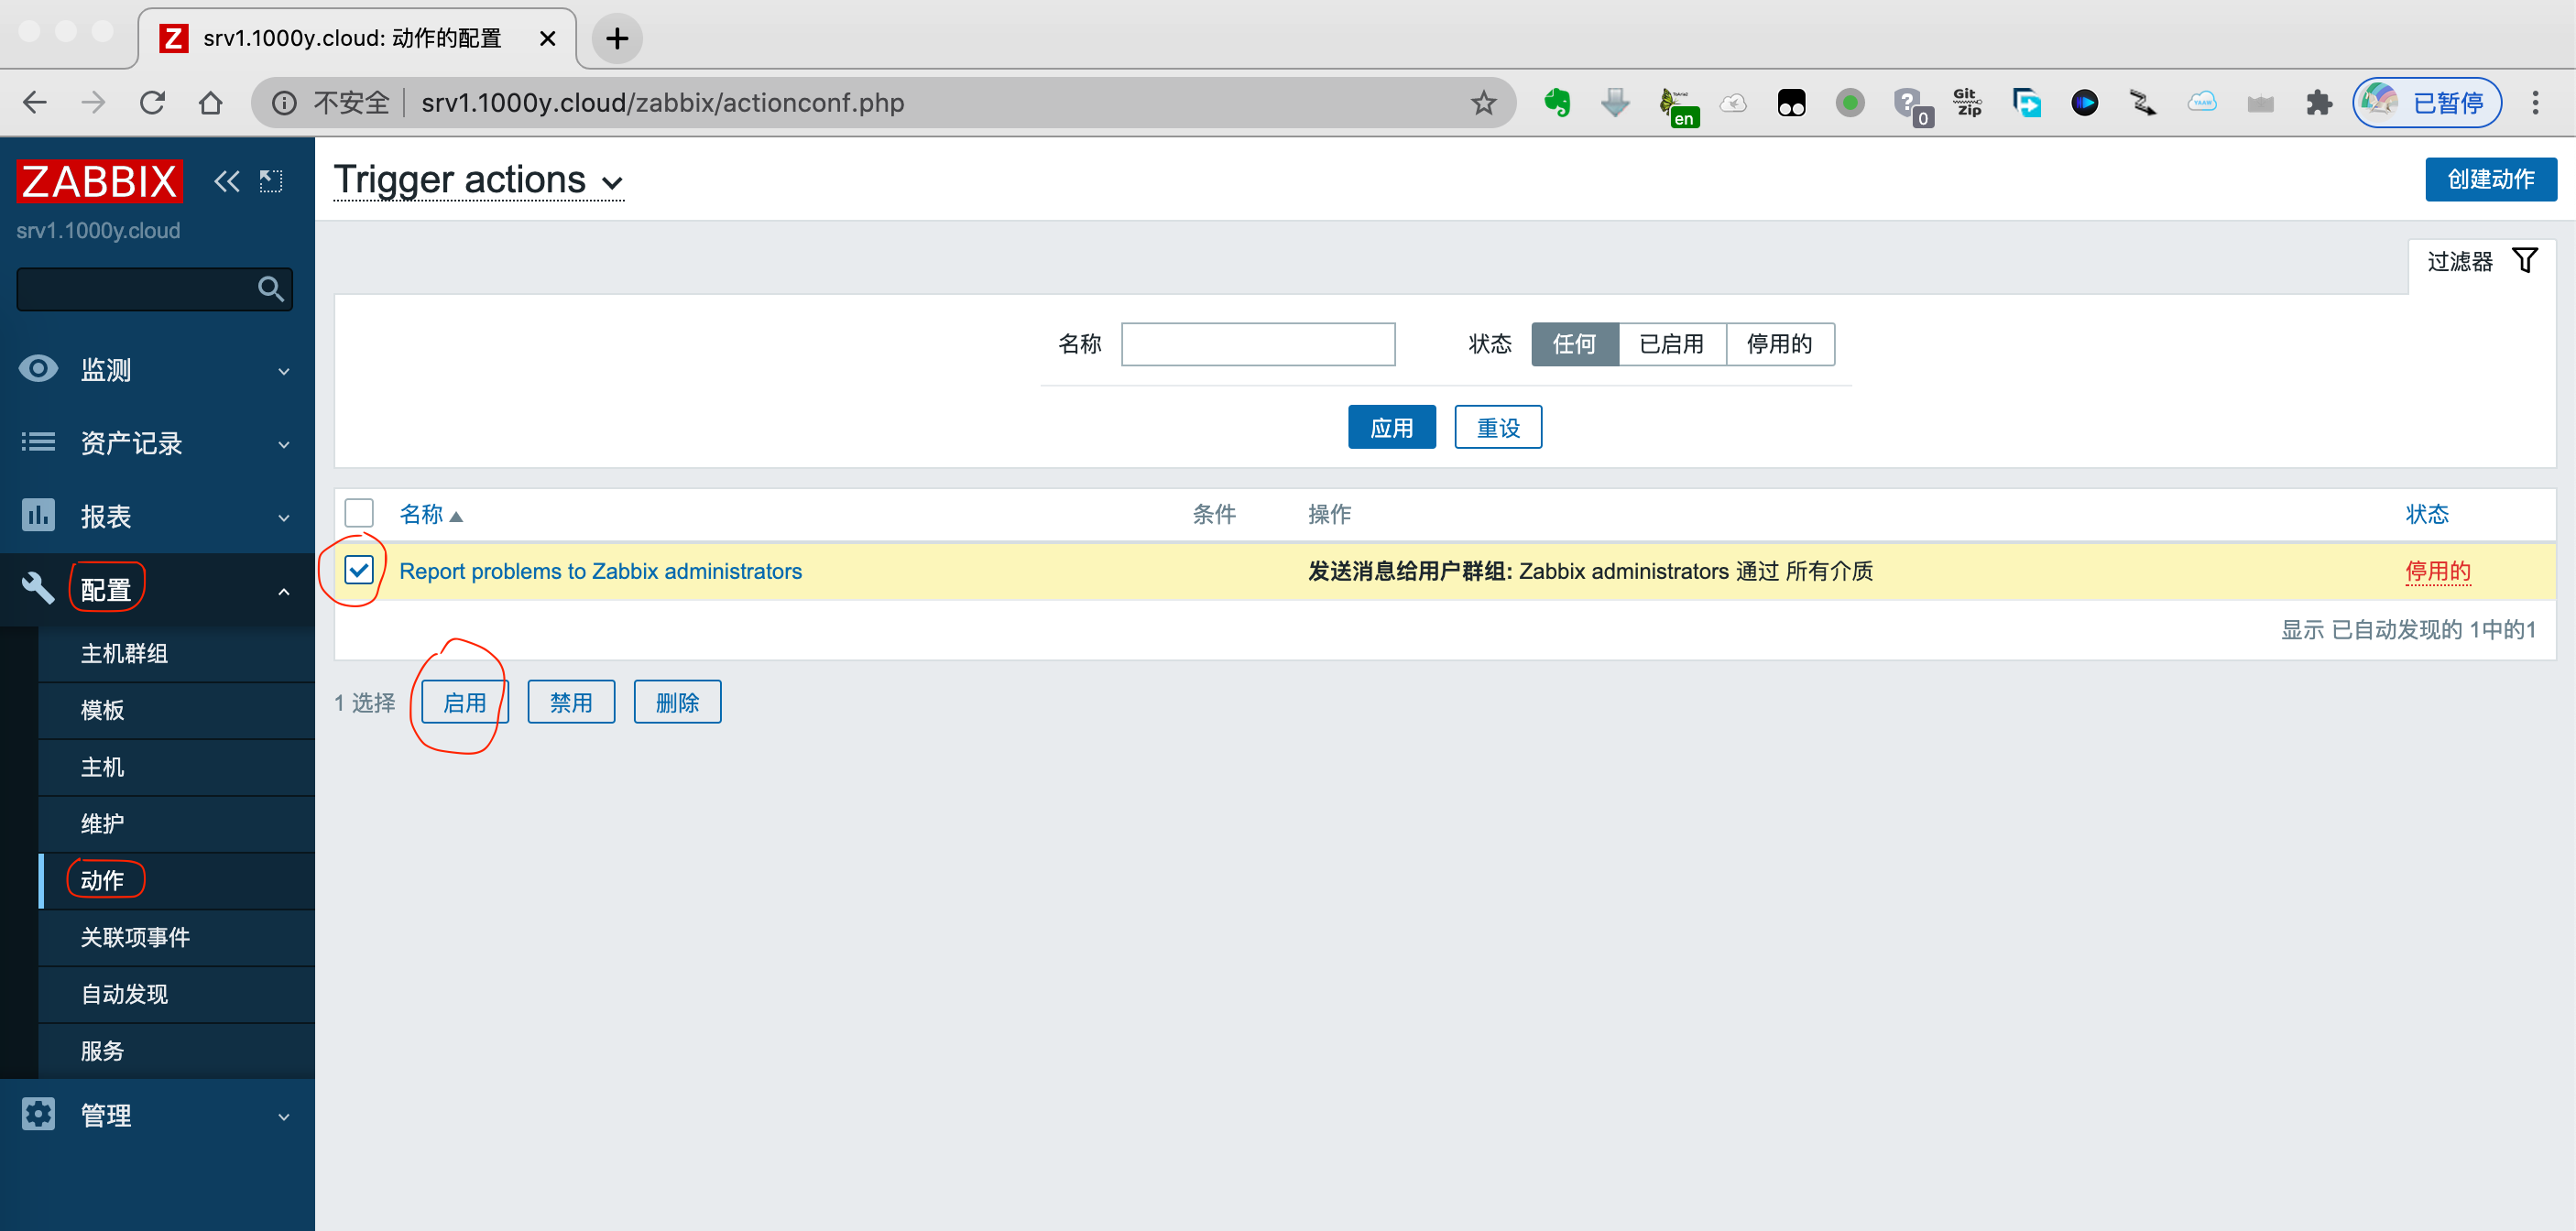Screen dimensions: 2576x1231
Task: Open the 监测 (Monitoring) eye icon
Action: tap(37, 369)
